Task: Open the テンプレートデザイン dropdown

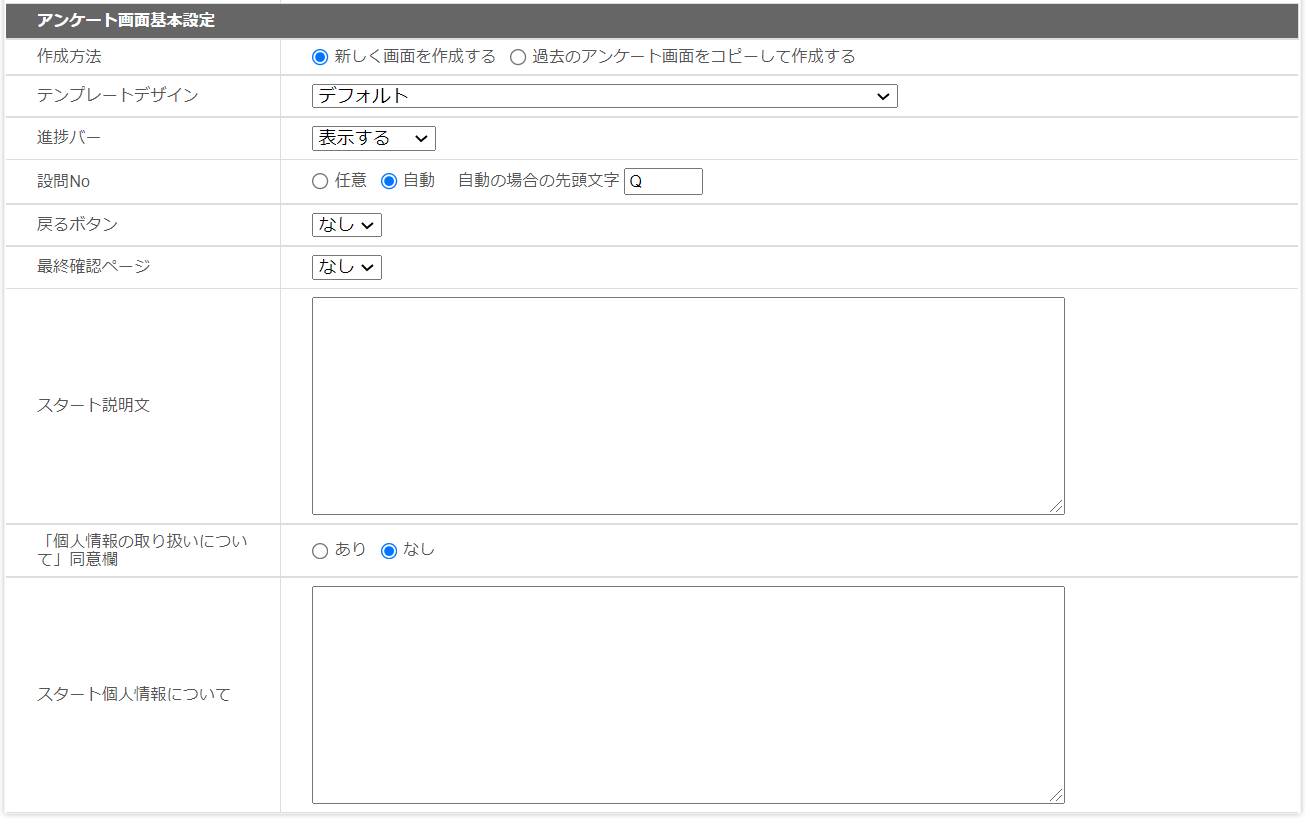Action: [x=604, y=96]
